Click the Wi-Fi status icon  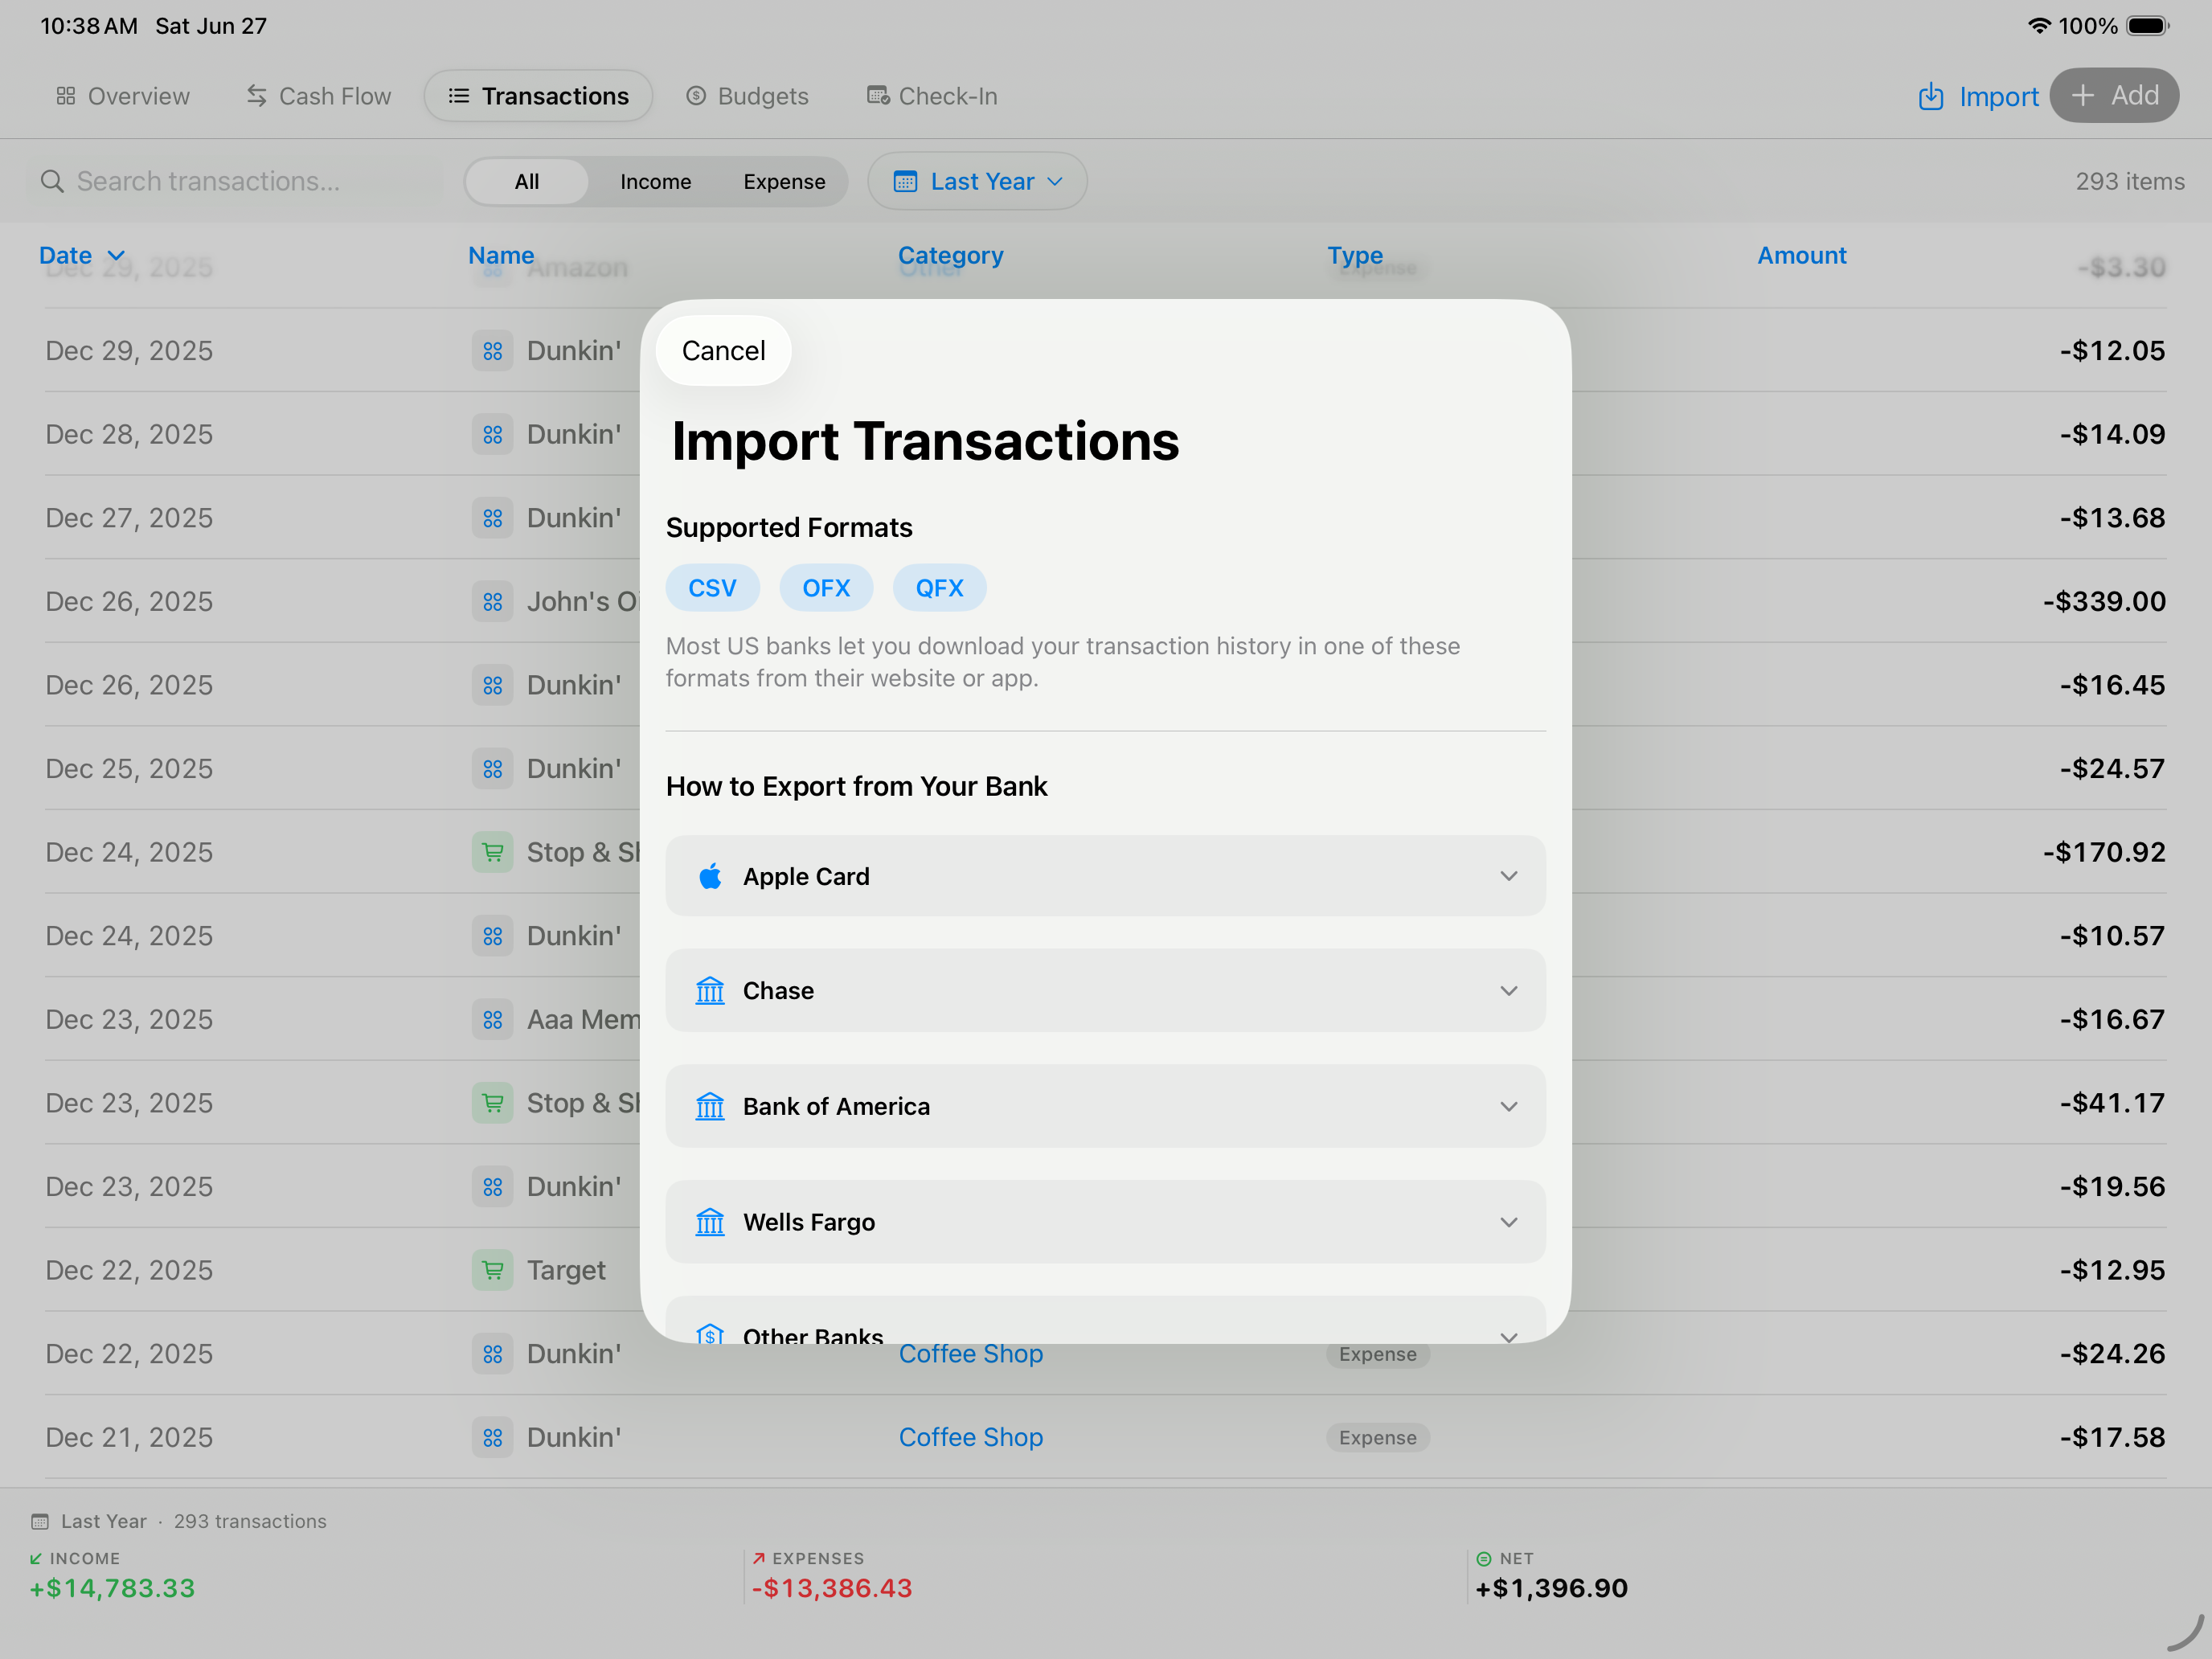2038,26
